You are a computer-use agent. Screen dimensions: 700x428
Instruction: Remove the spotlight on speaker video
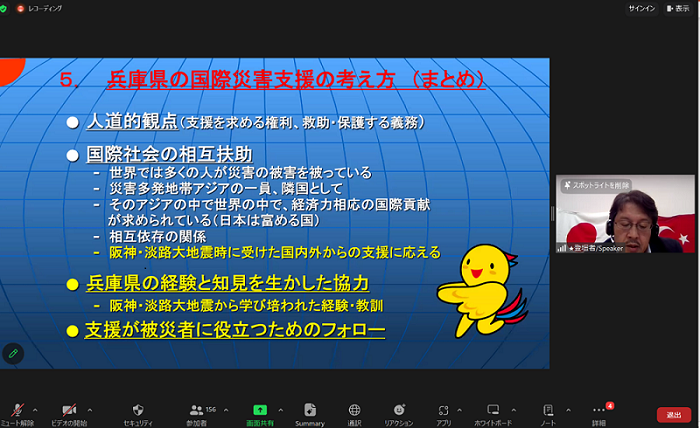596,185
